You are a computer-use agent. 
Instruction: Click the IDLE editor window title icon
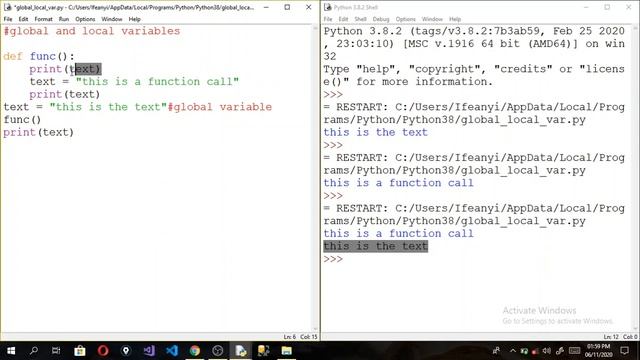point(7,7)
